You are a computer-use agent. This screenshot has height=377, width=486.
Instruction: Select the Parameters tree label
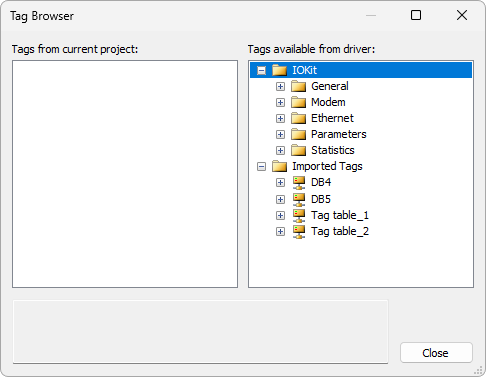pyautogui.click(x=339, y=134)
